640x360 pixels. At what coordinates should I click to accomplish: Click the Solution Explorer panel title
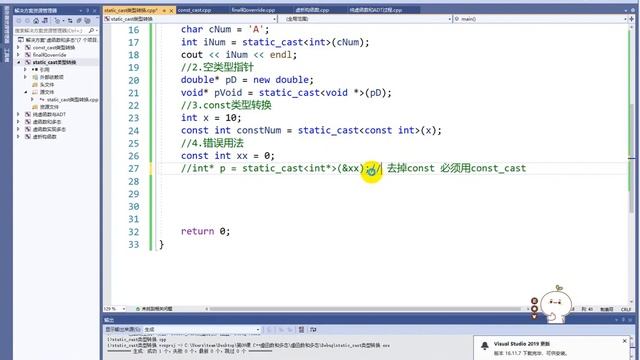click(36, 11)
